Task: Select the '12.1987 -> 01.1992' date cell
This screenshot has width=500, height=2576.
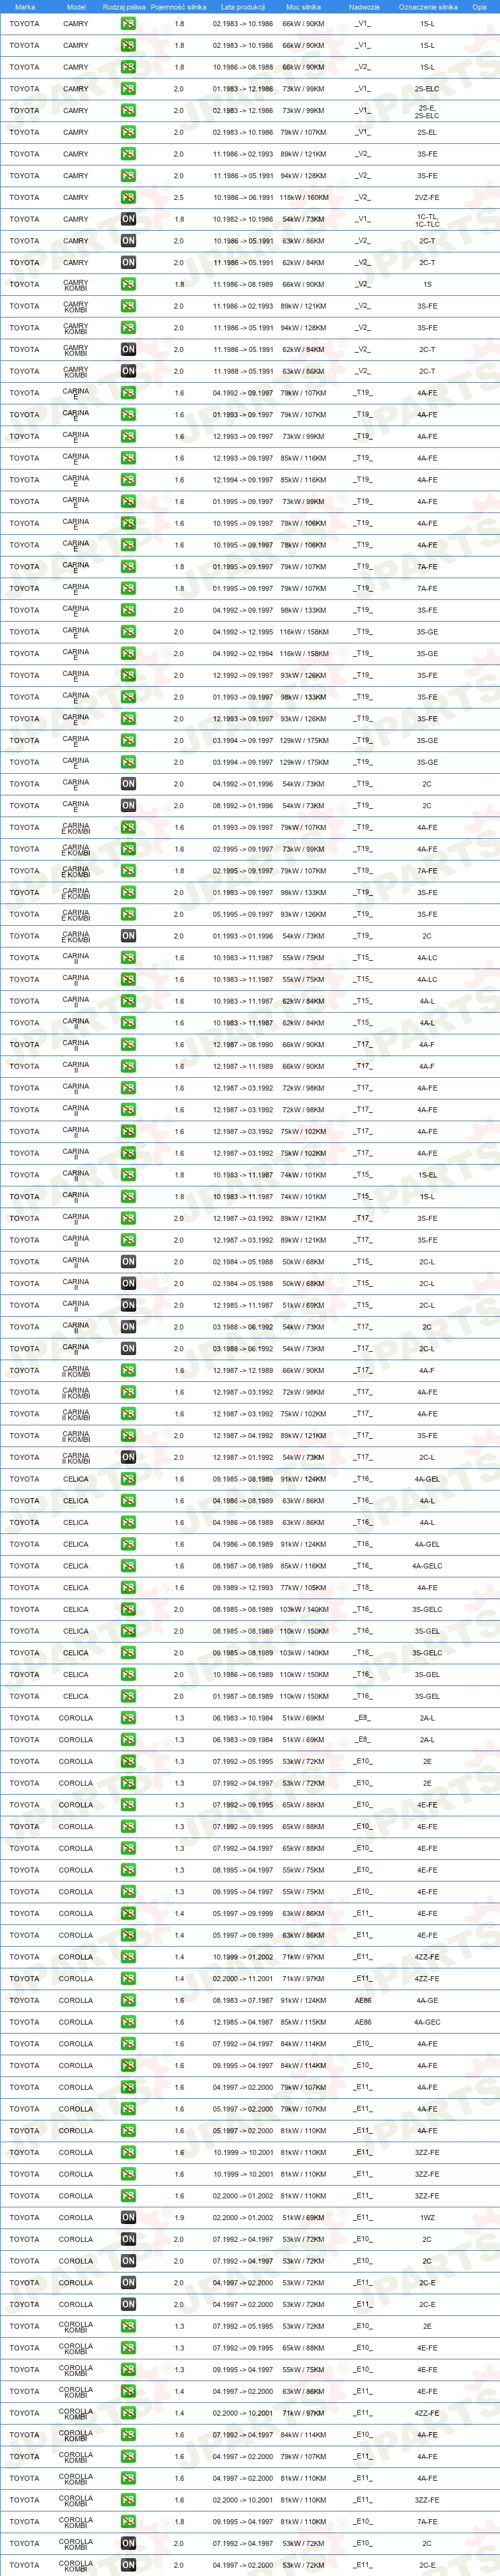Action: click(243, 1457)
